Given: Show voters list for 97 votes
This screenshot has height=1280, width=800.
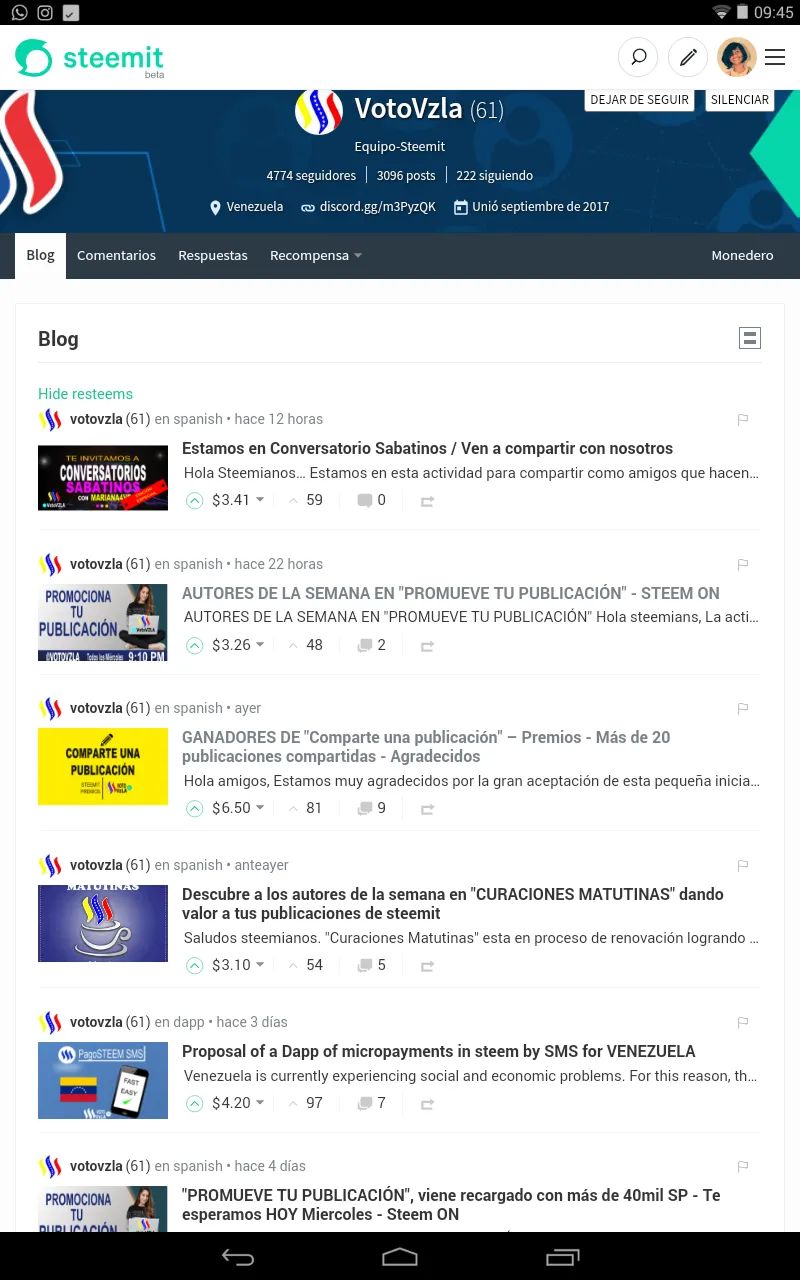Looking at the screenshot, I should tap(306, 1103).
